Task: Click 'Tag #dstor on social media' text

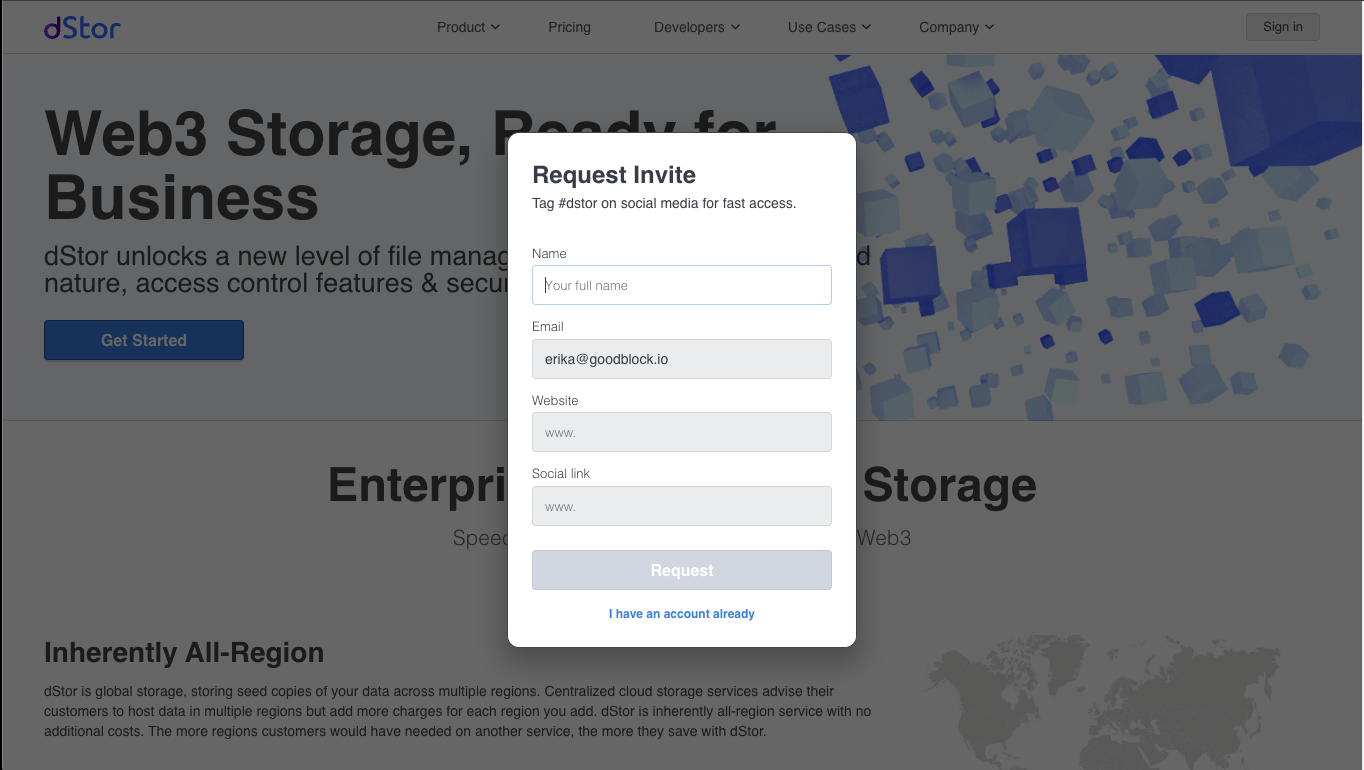Action: (x=664, y=203)
